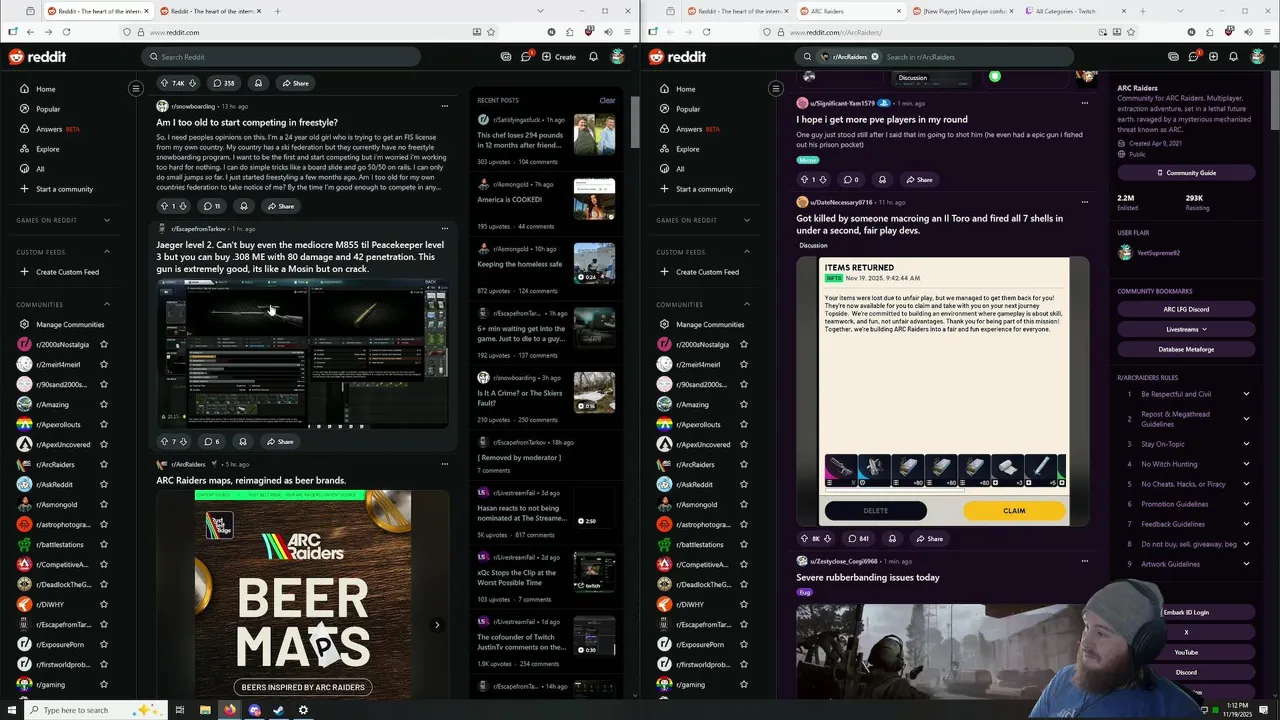Screen dimensions: 1280x720
Task: Click the Search Reddit field in left window
Action: [281, 57]
